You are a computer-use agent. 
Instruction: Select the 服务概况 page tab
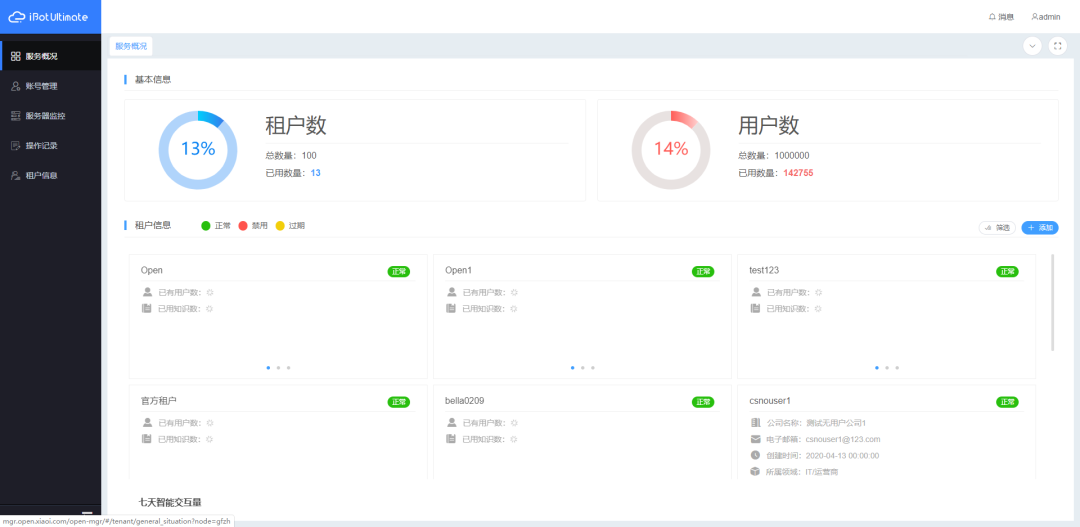click(x=131, y=46)
